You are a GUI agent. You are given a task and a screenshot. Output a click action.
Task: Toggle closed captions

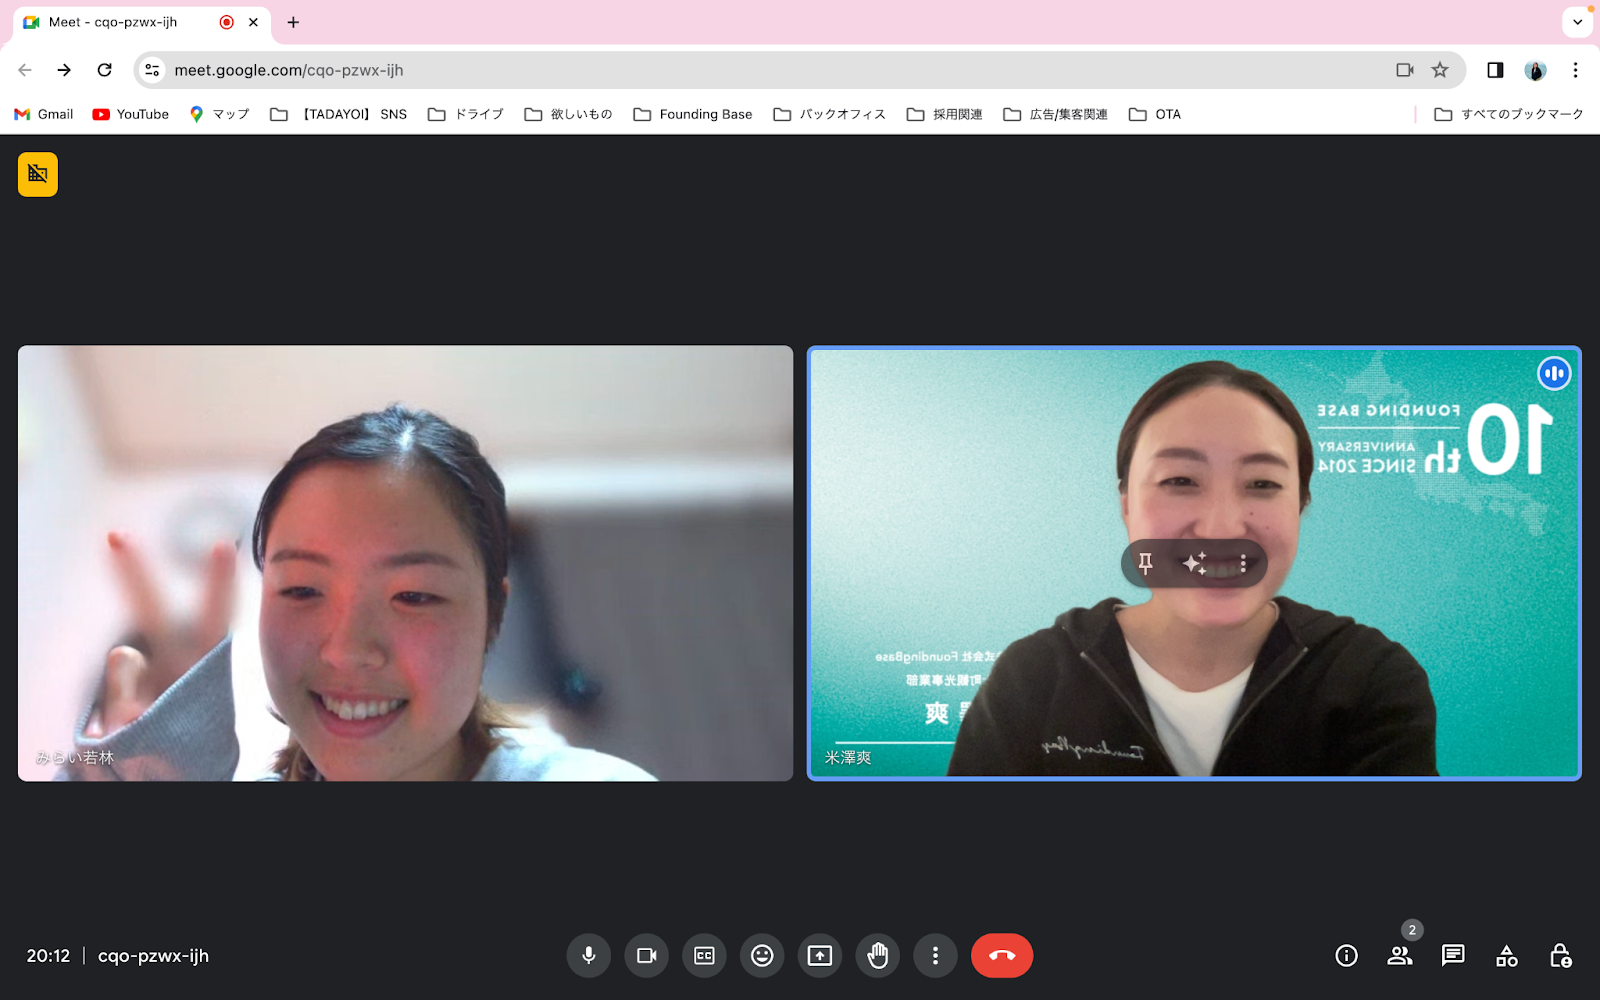coord(704,956)
